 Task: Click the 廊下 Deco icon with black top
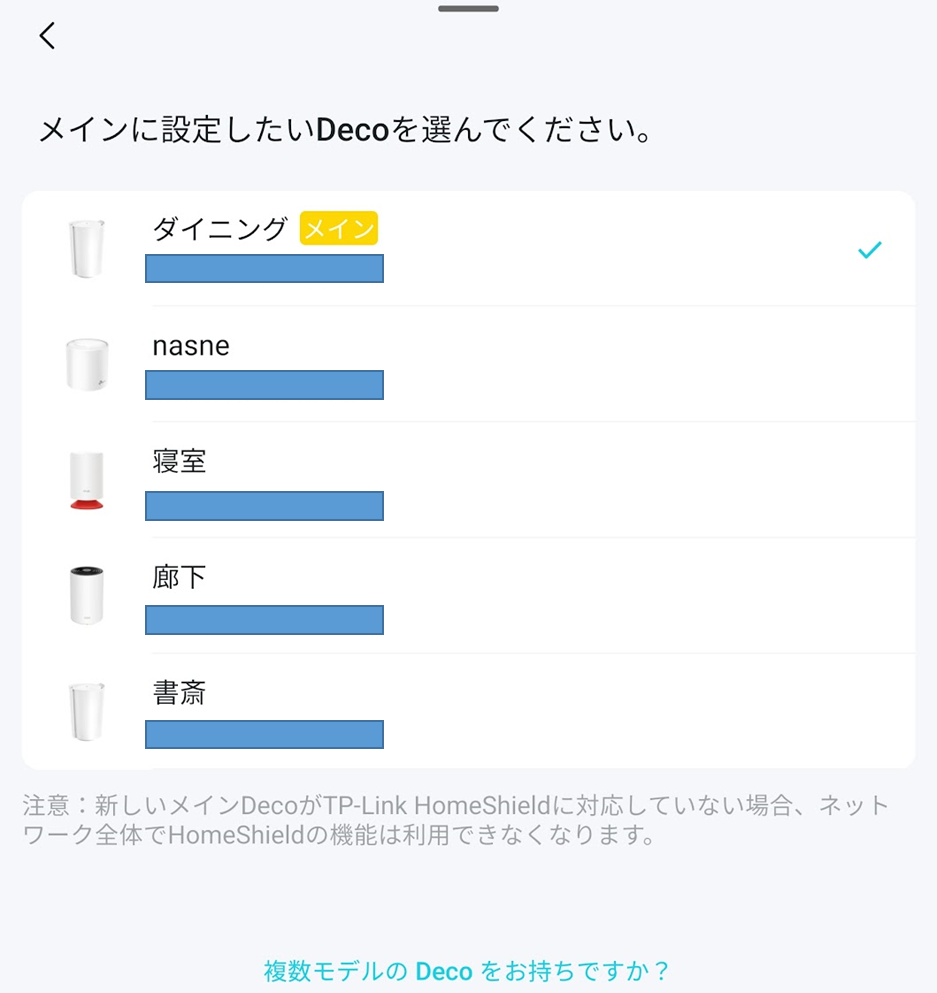86,596
